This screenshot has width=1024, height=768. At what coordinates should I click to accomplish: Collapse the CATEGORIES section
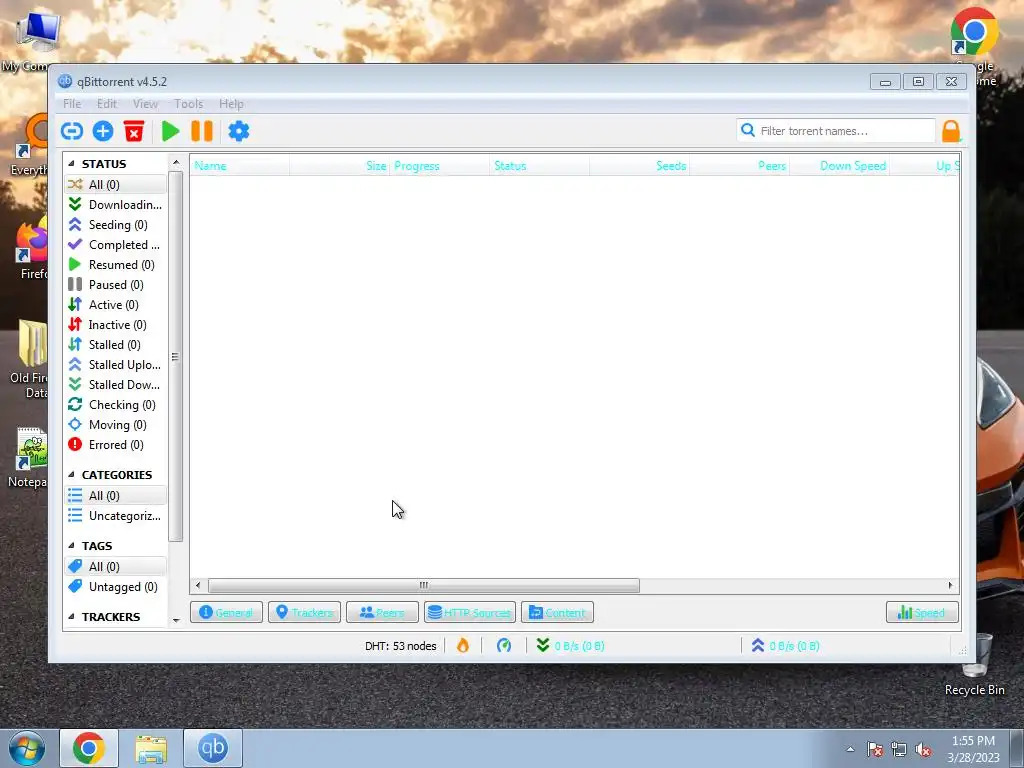coord(71,475)
